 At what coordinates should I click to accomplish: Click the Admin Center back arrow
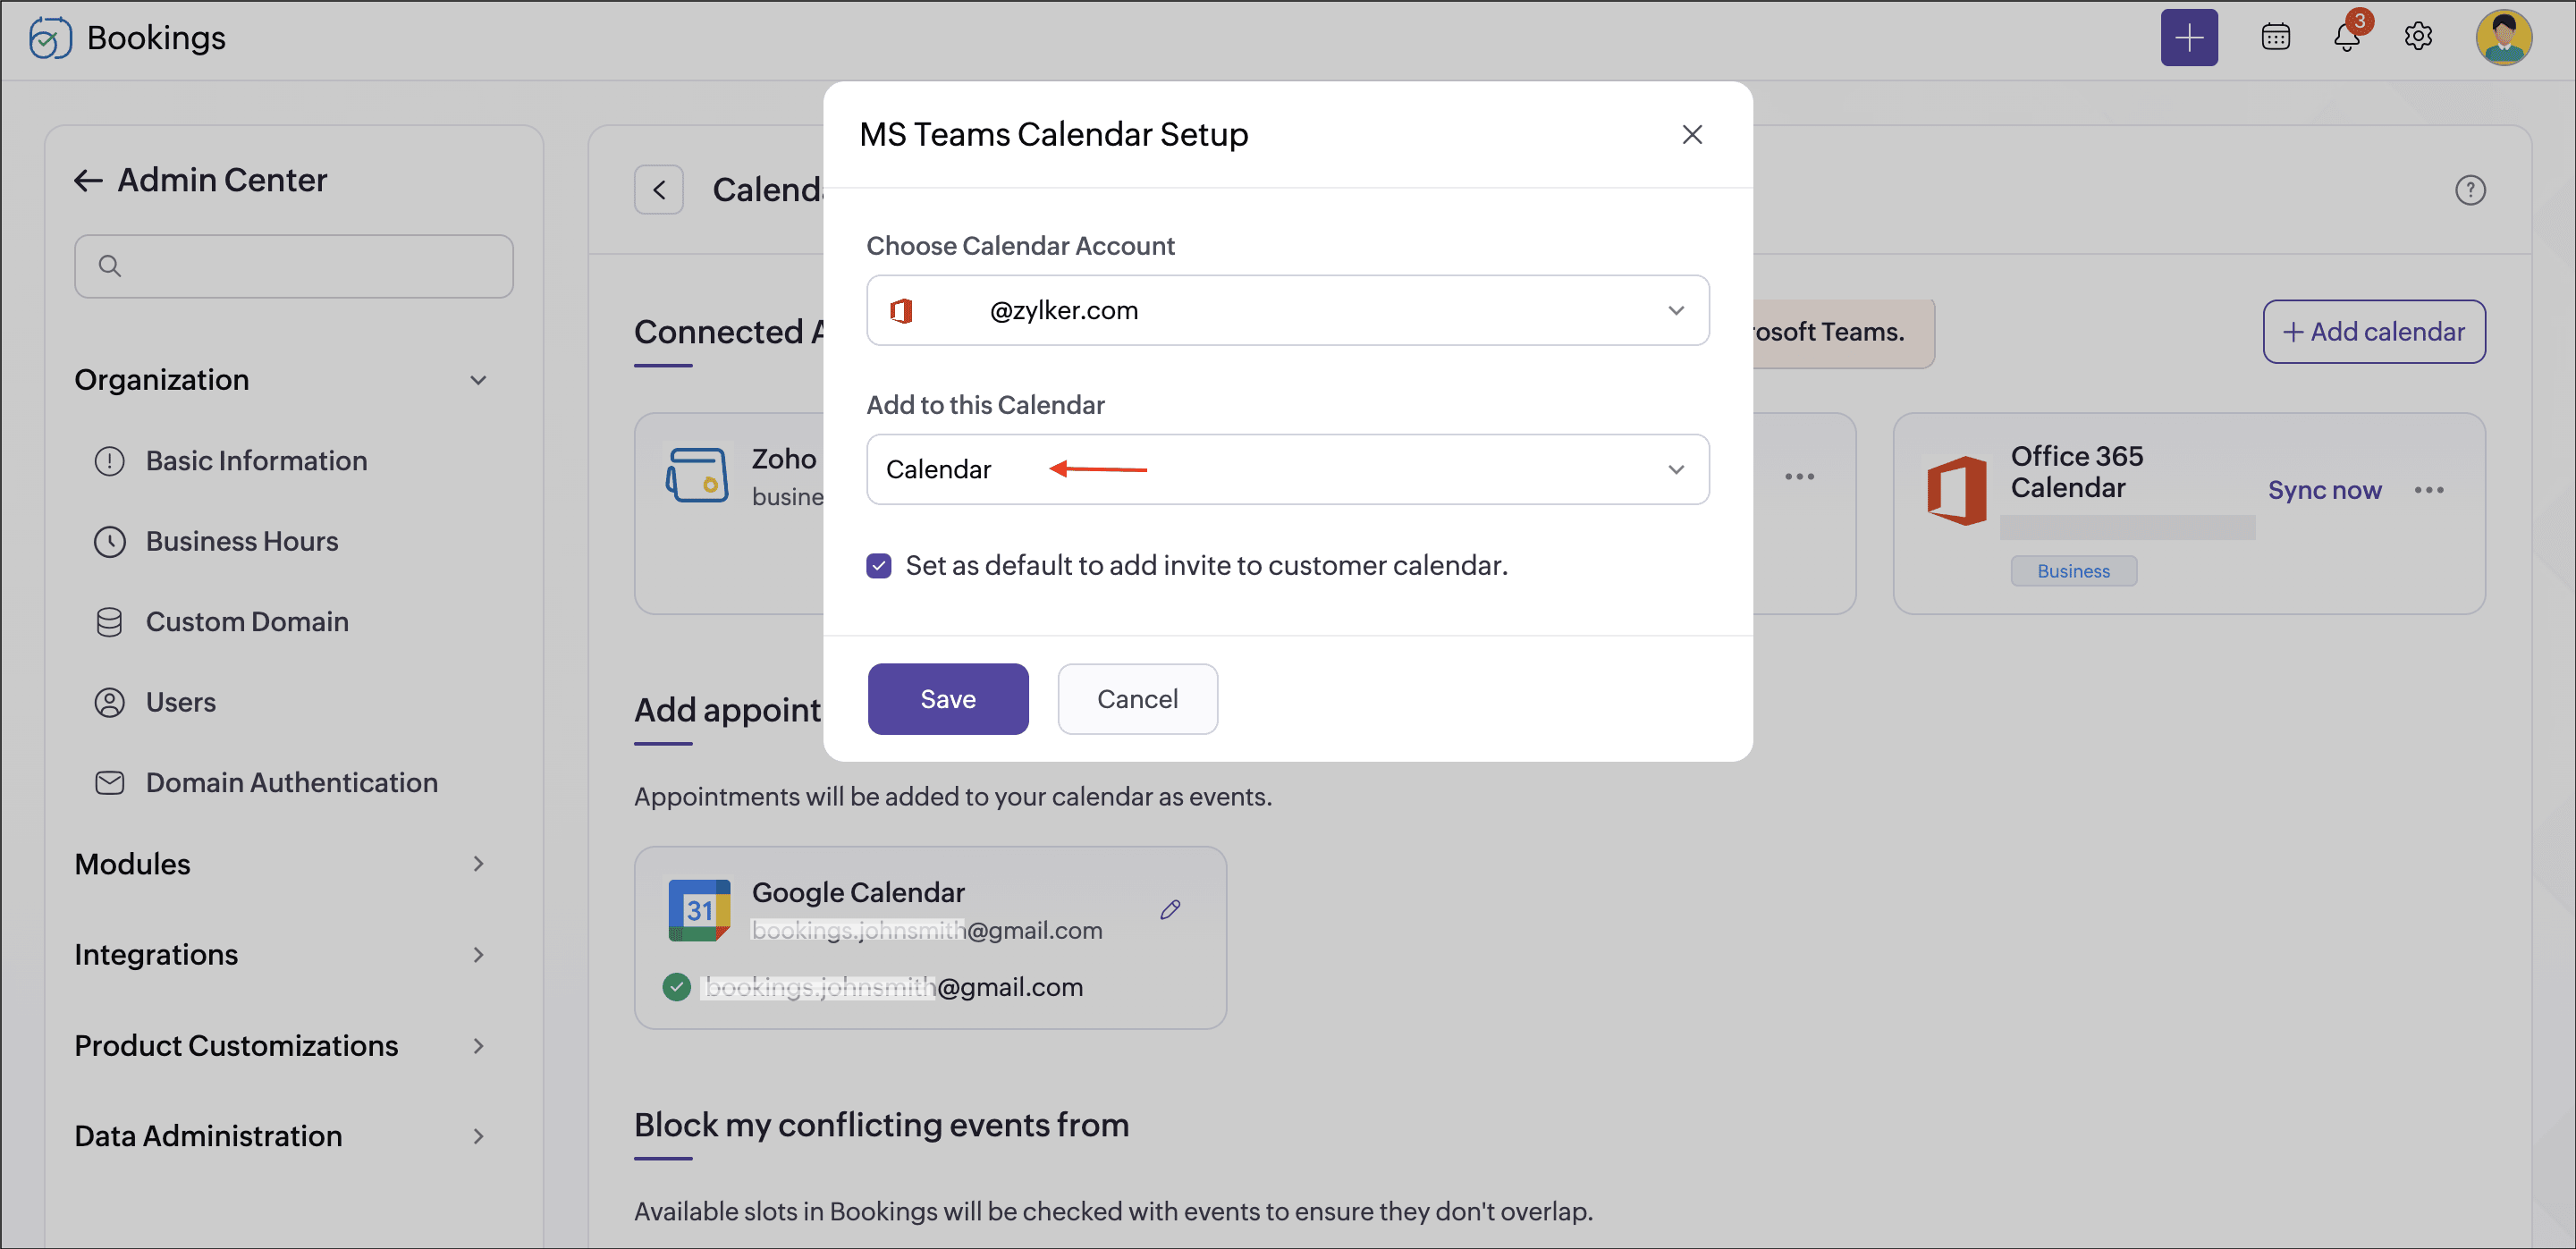coord(88,180)
